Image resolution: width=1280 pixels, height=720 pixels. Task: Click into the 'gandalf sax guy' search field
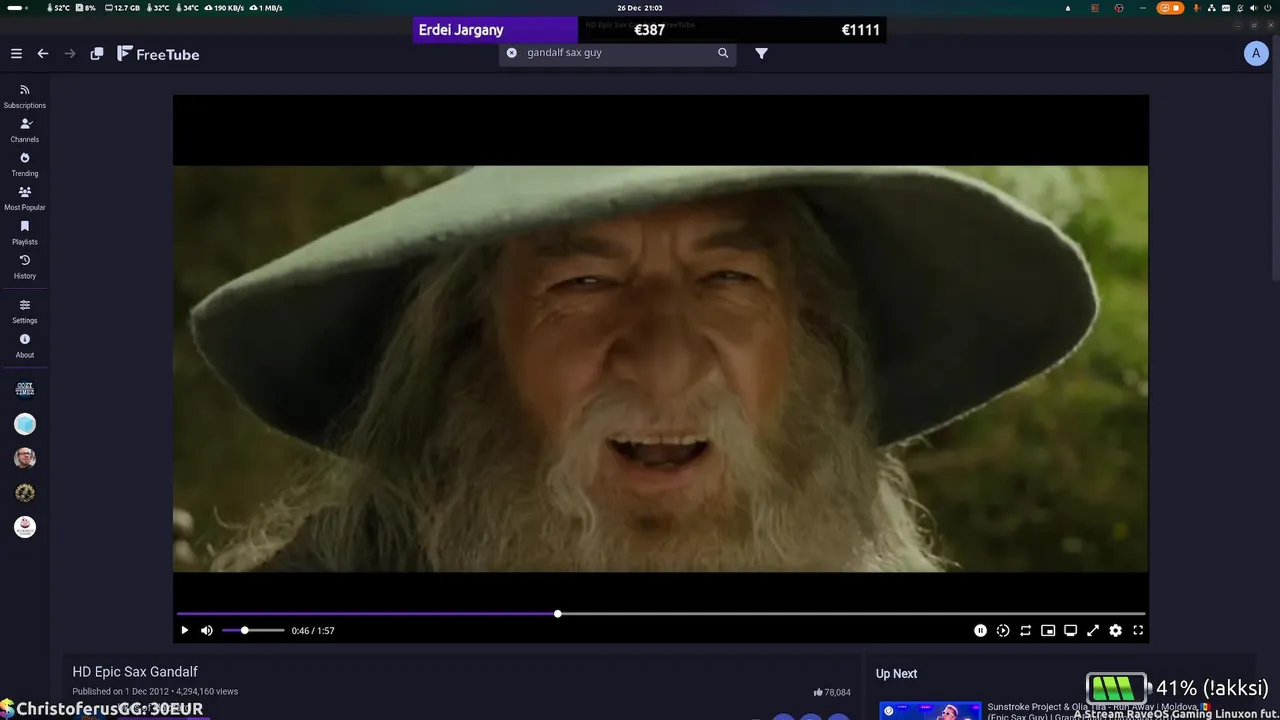pos(616,53)
